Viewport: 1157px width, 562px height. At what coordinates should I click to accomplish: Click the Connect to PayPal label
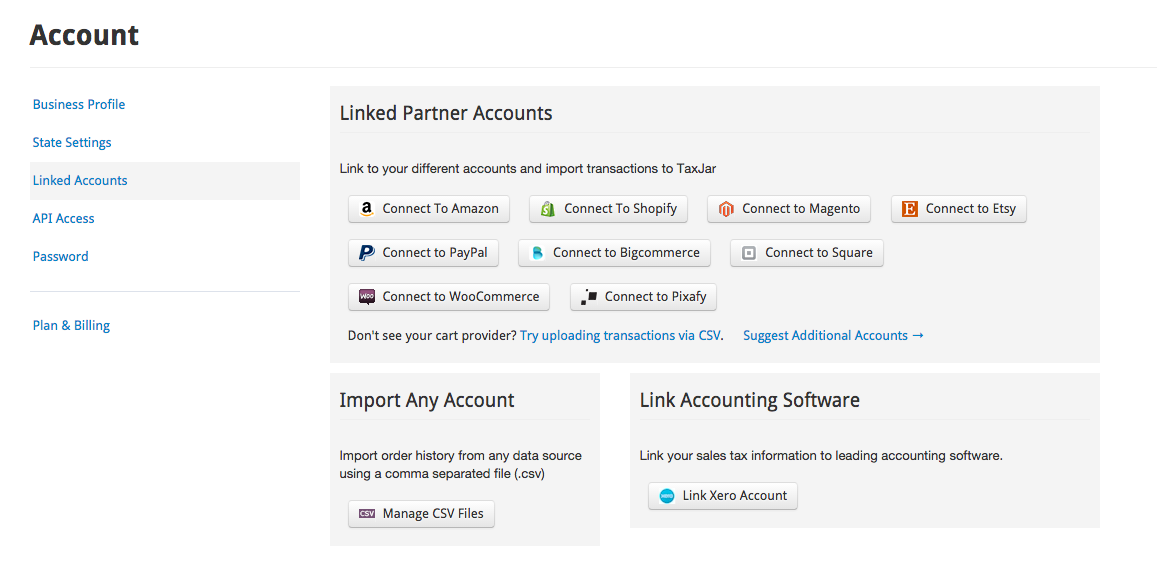pyautogui.click(x=435, y=252)
